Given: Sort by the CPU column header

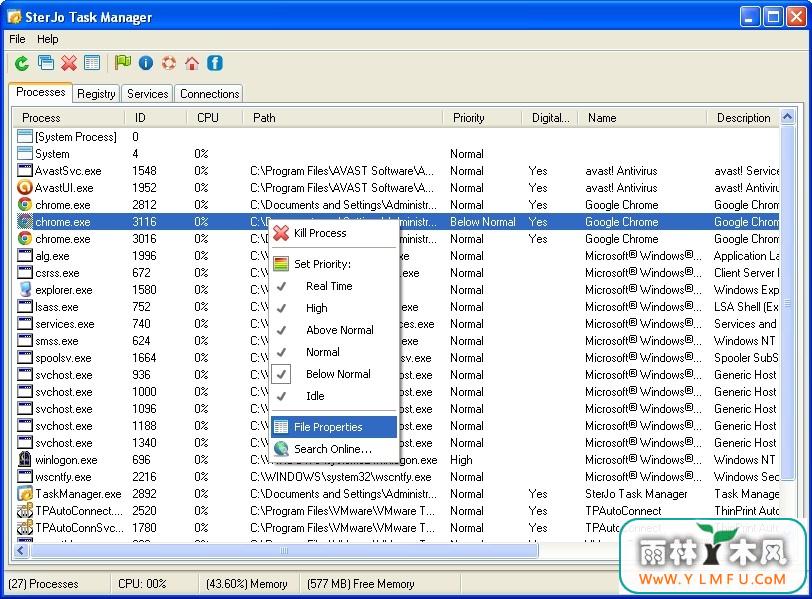Looking at the screenshot, I should [214, 118].
